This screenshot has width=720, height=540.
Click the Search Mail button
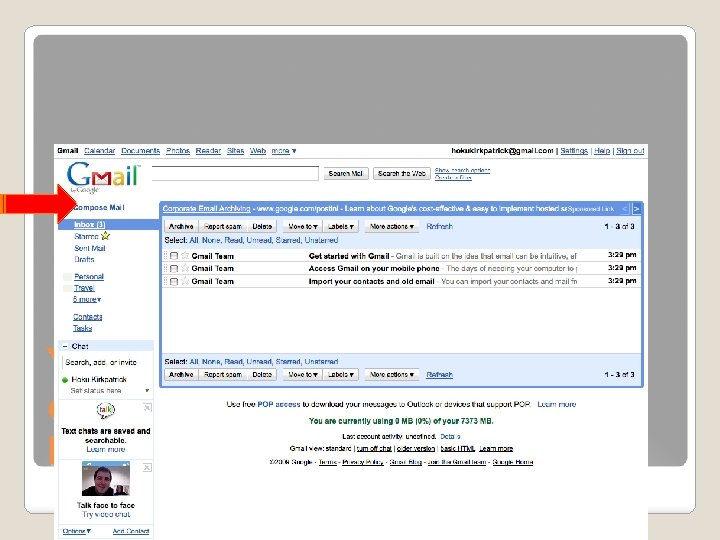pyautogui.click(x=346, y=174)
